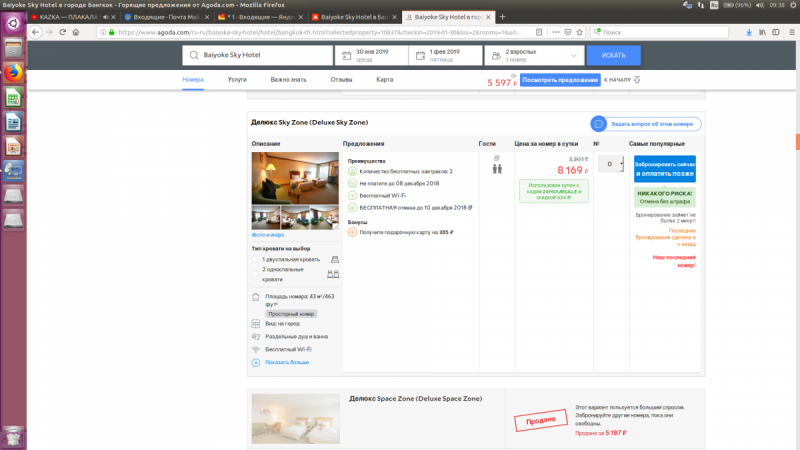Open the Ubuntu dash search icon
800x450 pixels.
click(13, 23)
